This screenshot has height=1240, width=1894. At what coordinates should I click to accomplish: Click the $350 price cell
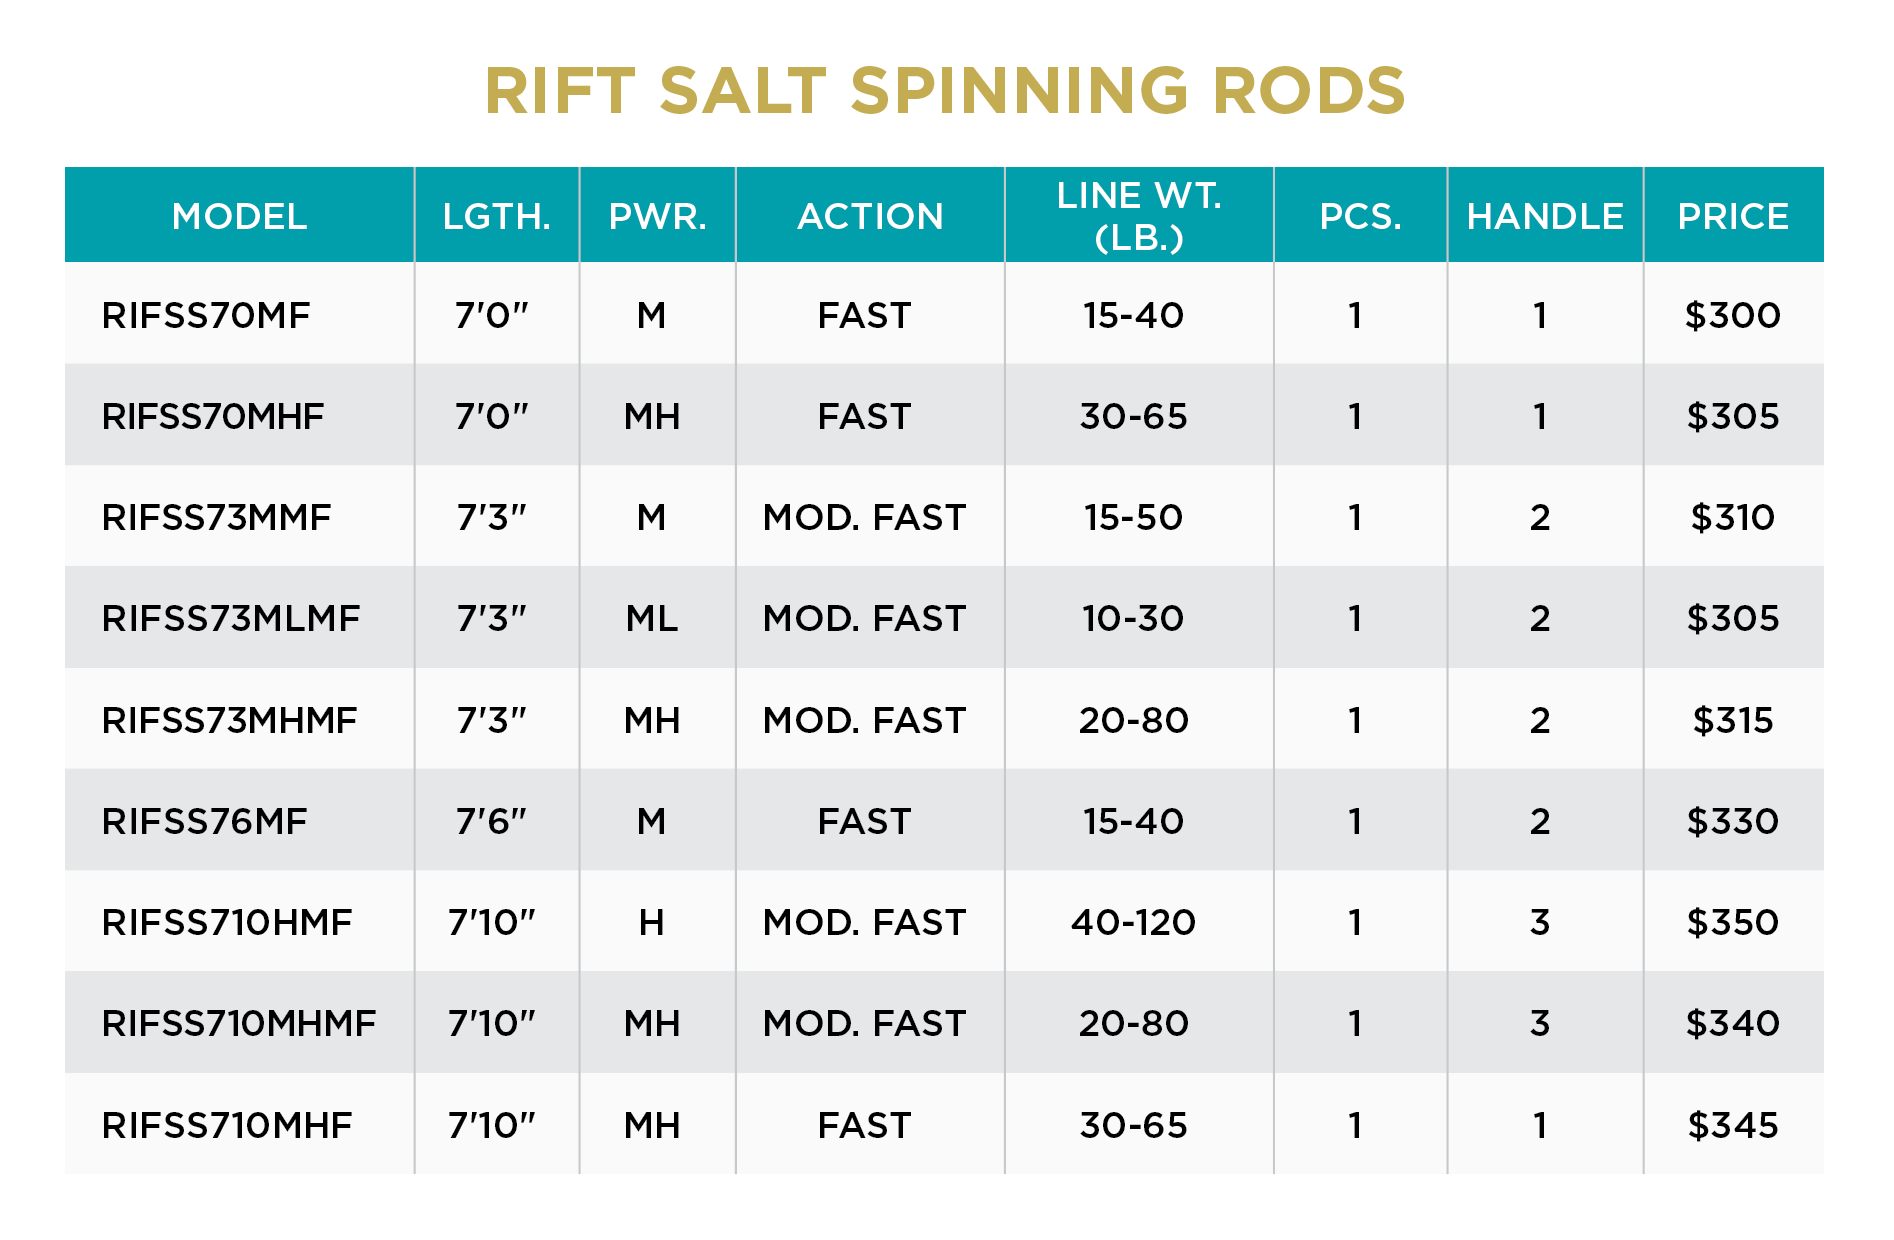[x=1733, y=923]
